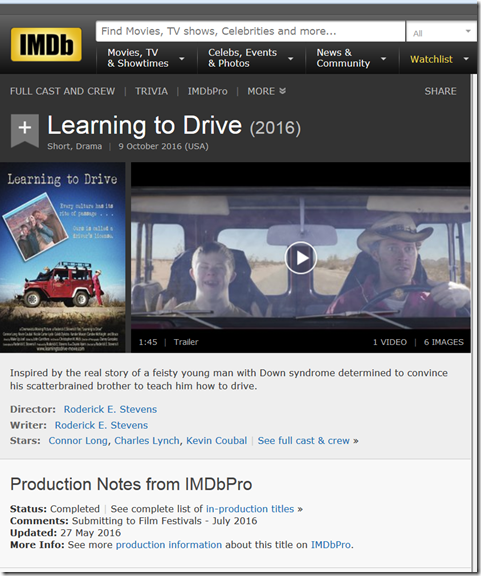The width and height of the screenshot is (481, 576).
Task: Open in-production titles link
Action: (250, 509)
